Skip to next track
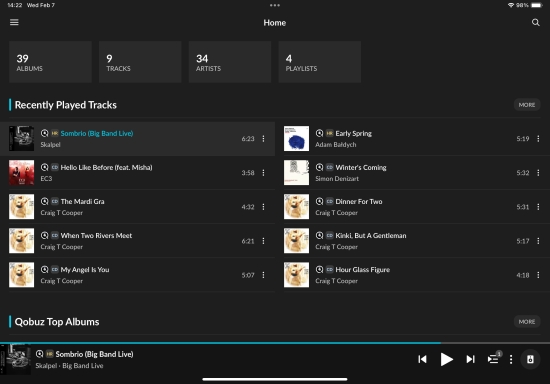This screenshot has height=384, width=550. 470,359
